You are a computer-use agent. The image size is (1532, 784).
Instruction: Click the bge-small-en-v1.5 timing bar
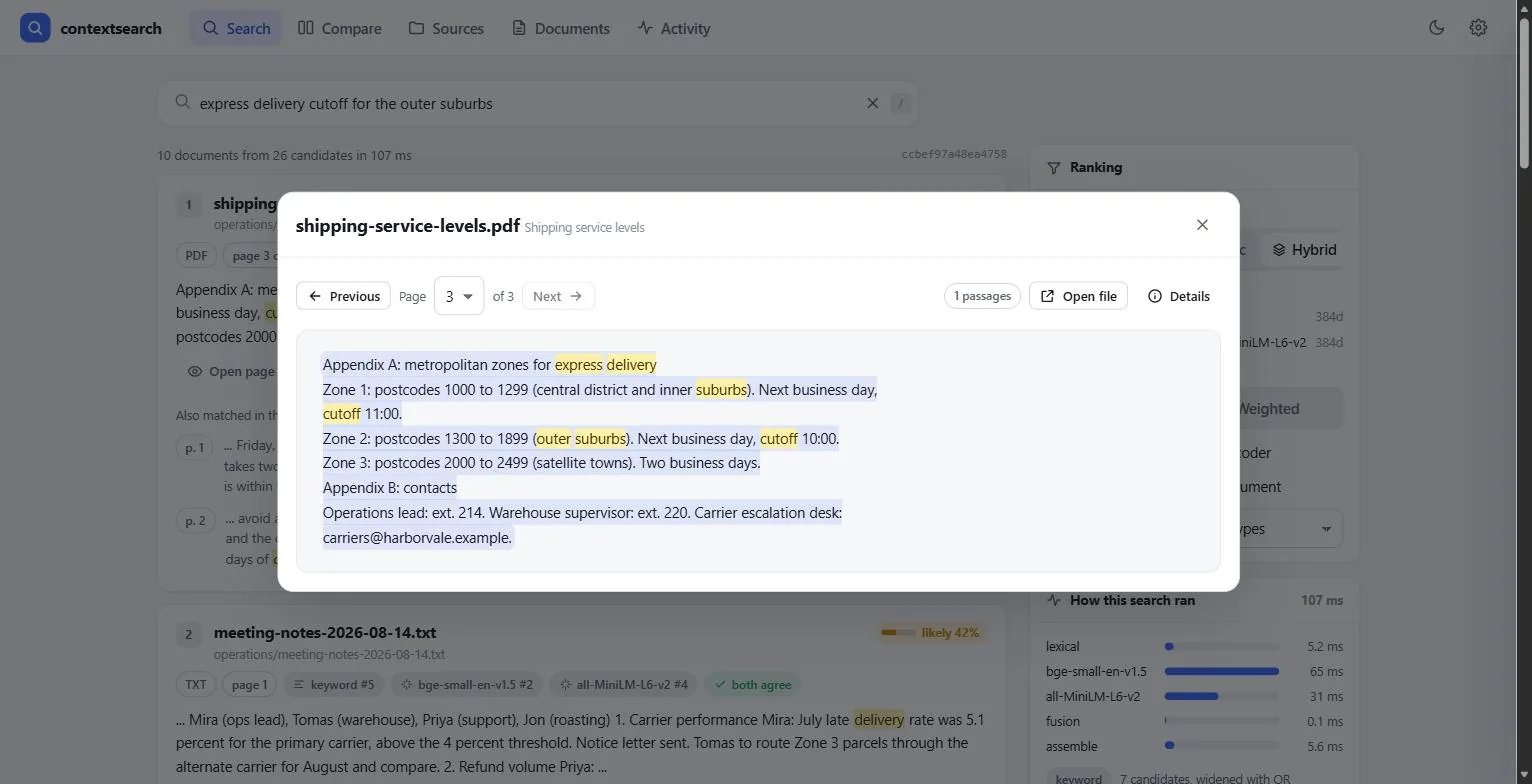[x=1222, y=672]
